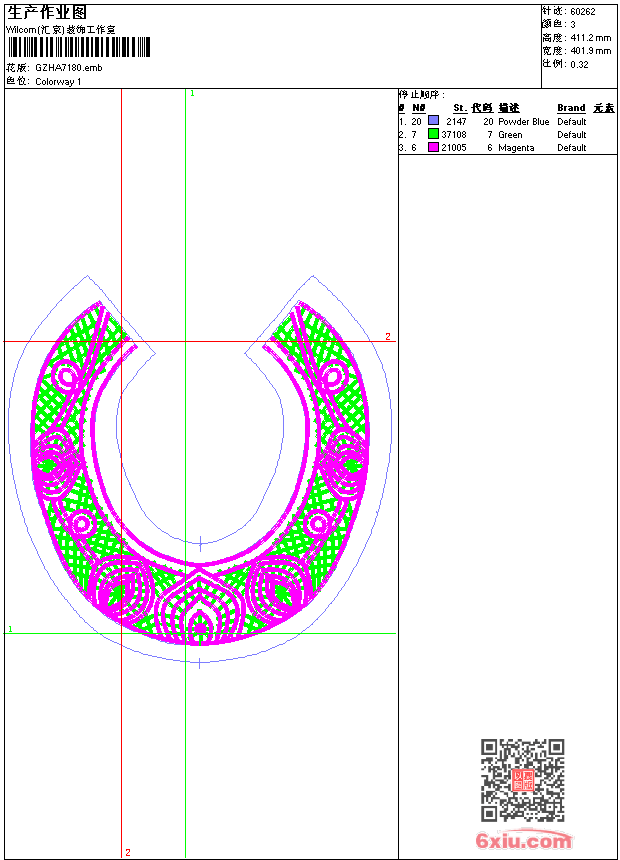Select the 'Powder Blue' description text
The width and height of the screenshot is (620, 860).
tap(523, 122)
